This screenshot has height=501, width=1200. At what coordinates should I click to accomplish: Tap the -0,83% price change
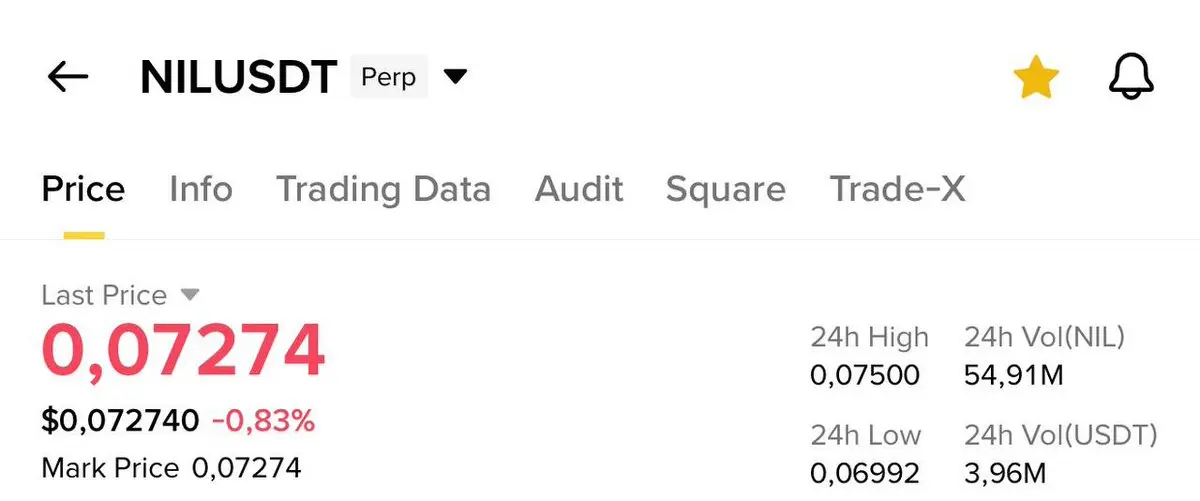(263, 422)
